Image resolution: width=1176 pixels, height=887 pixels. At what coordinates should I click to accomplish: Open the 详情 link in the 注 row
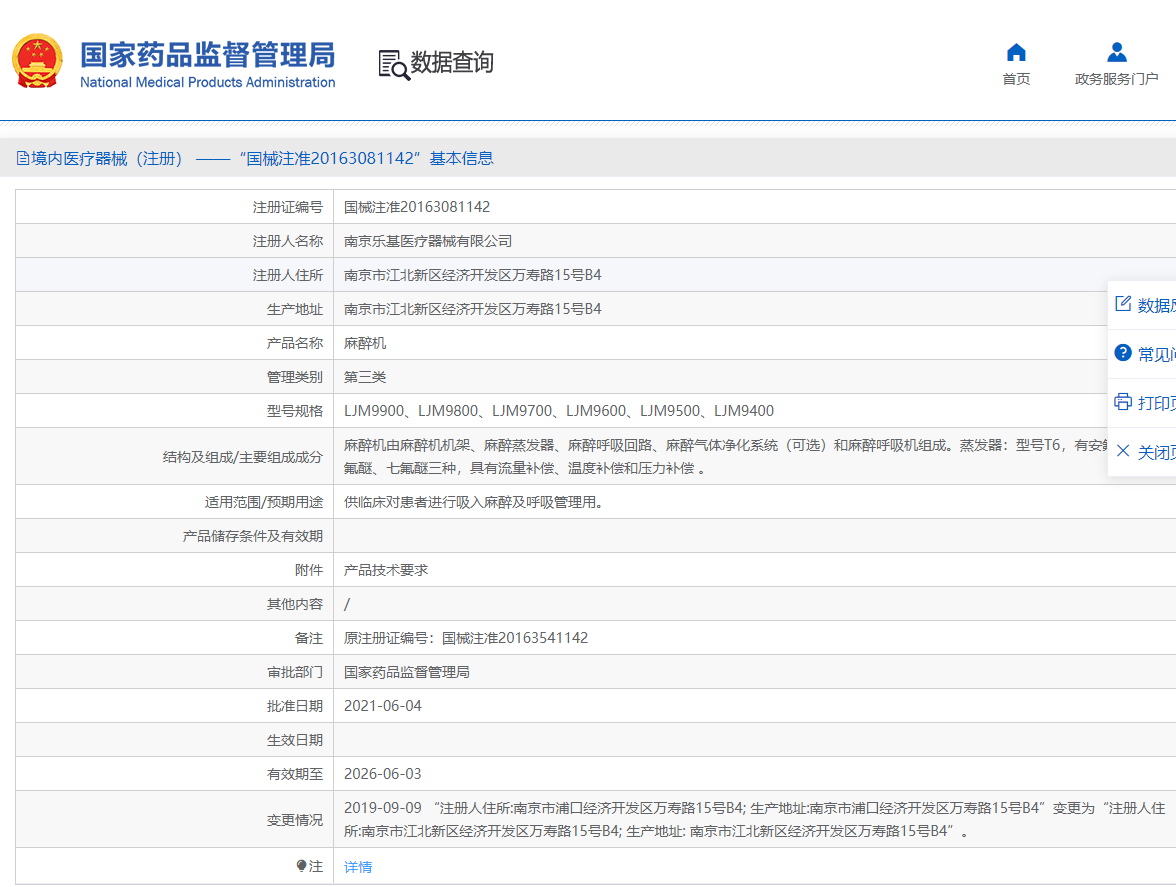(358, 867)
